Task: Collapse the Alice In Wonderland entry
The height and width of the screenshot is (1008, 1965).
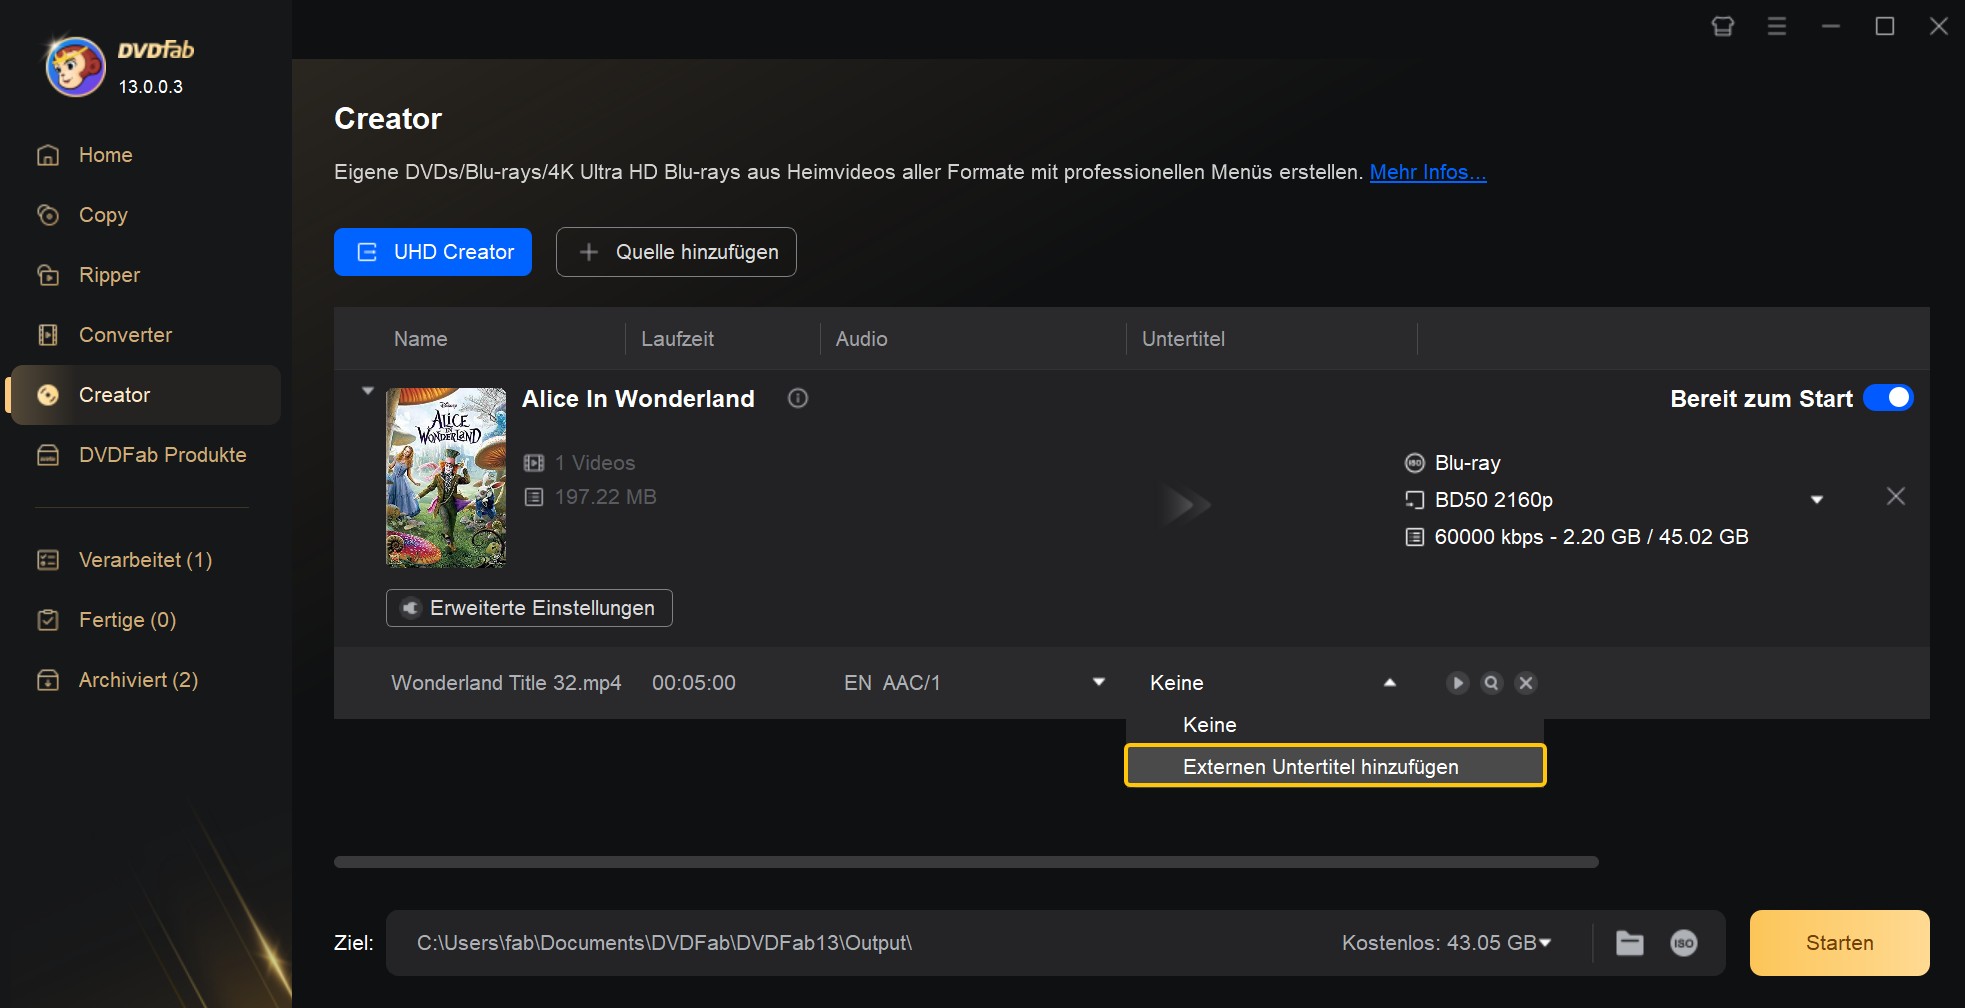Action: tap(368, 391)
